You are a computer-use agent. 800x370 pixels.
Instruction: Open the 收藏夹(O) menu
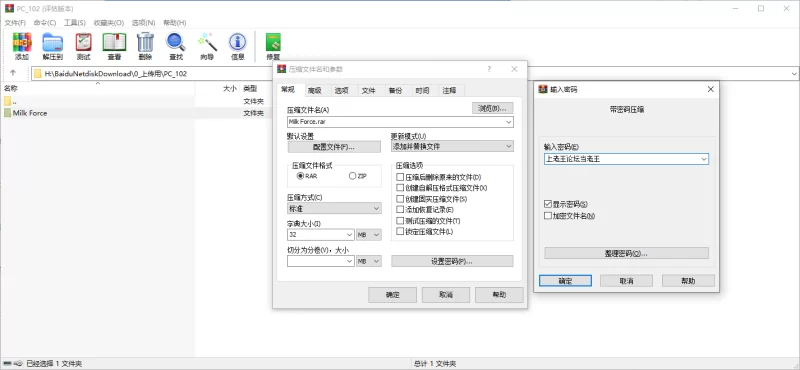[x=109, y=23]
